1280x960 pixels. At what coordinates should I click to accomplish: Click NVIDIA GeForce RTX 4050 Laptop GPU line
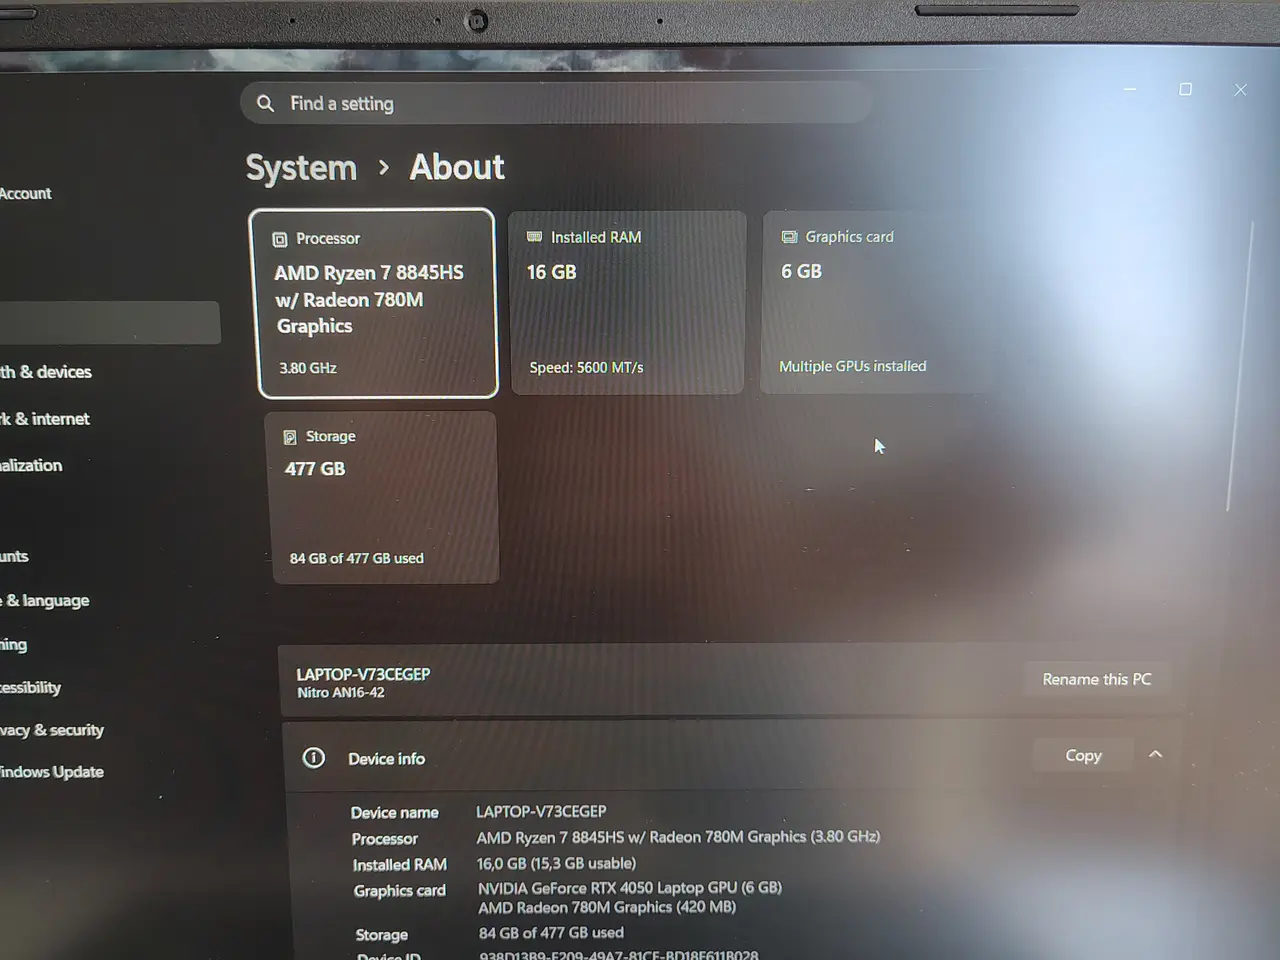[x=630, y=888]
